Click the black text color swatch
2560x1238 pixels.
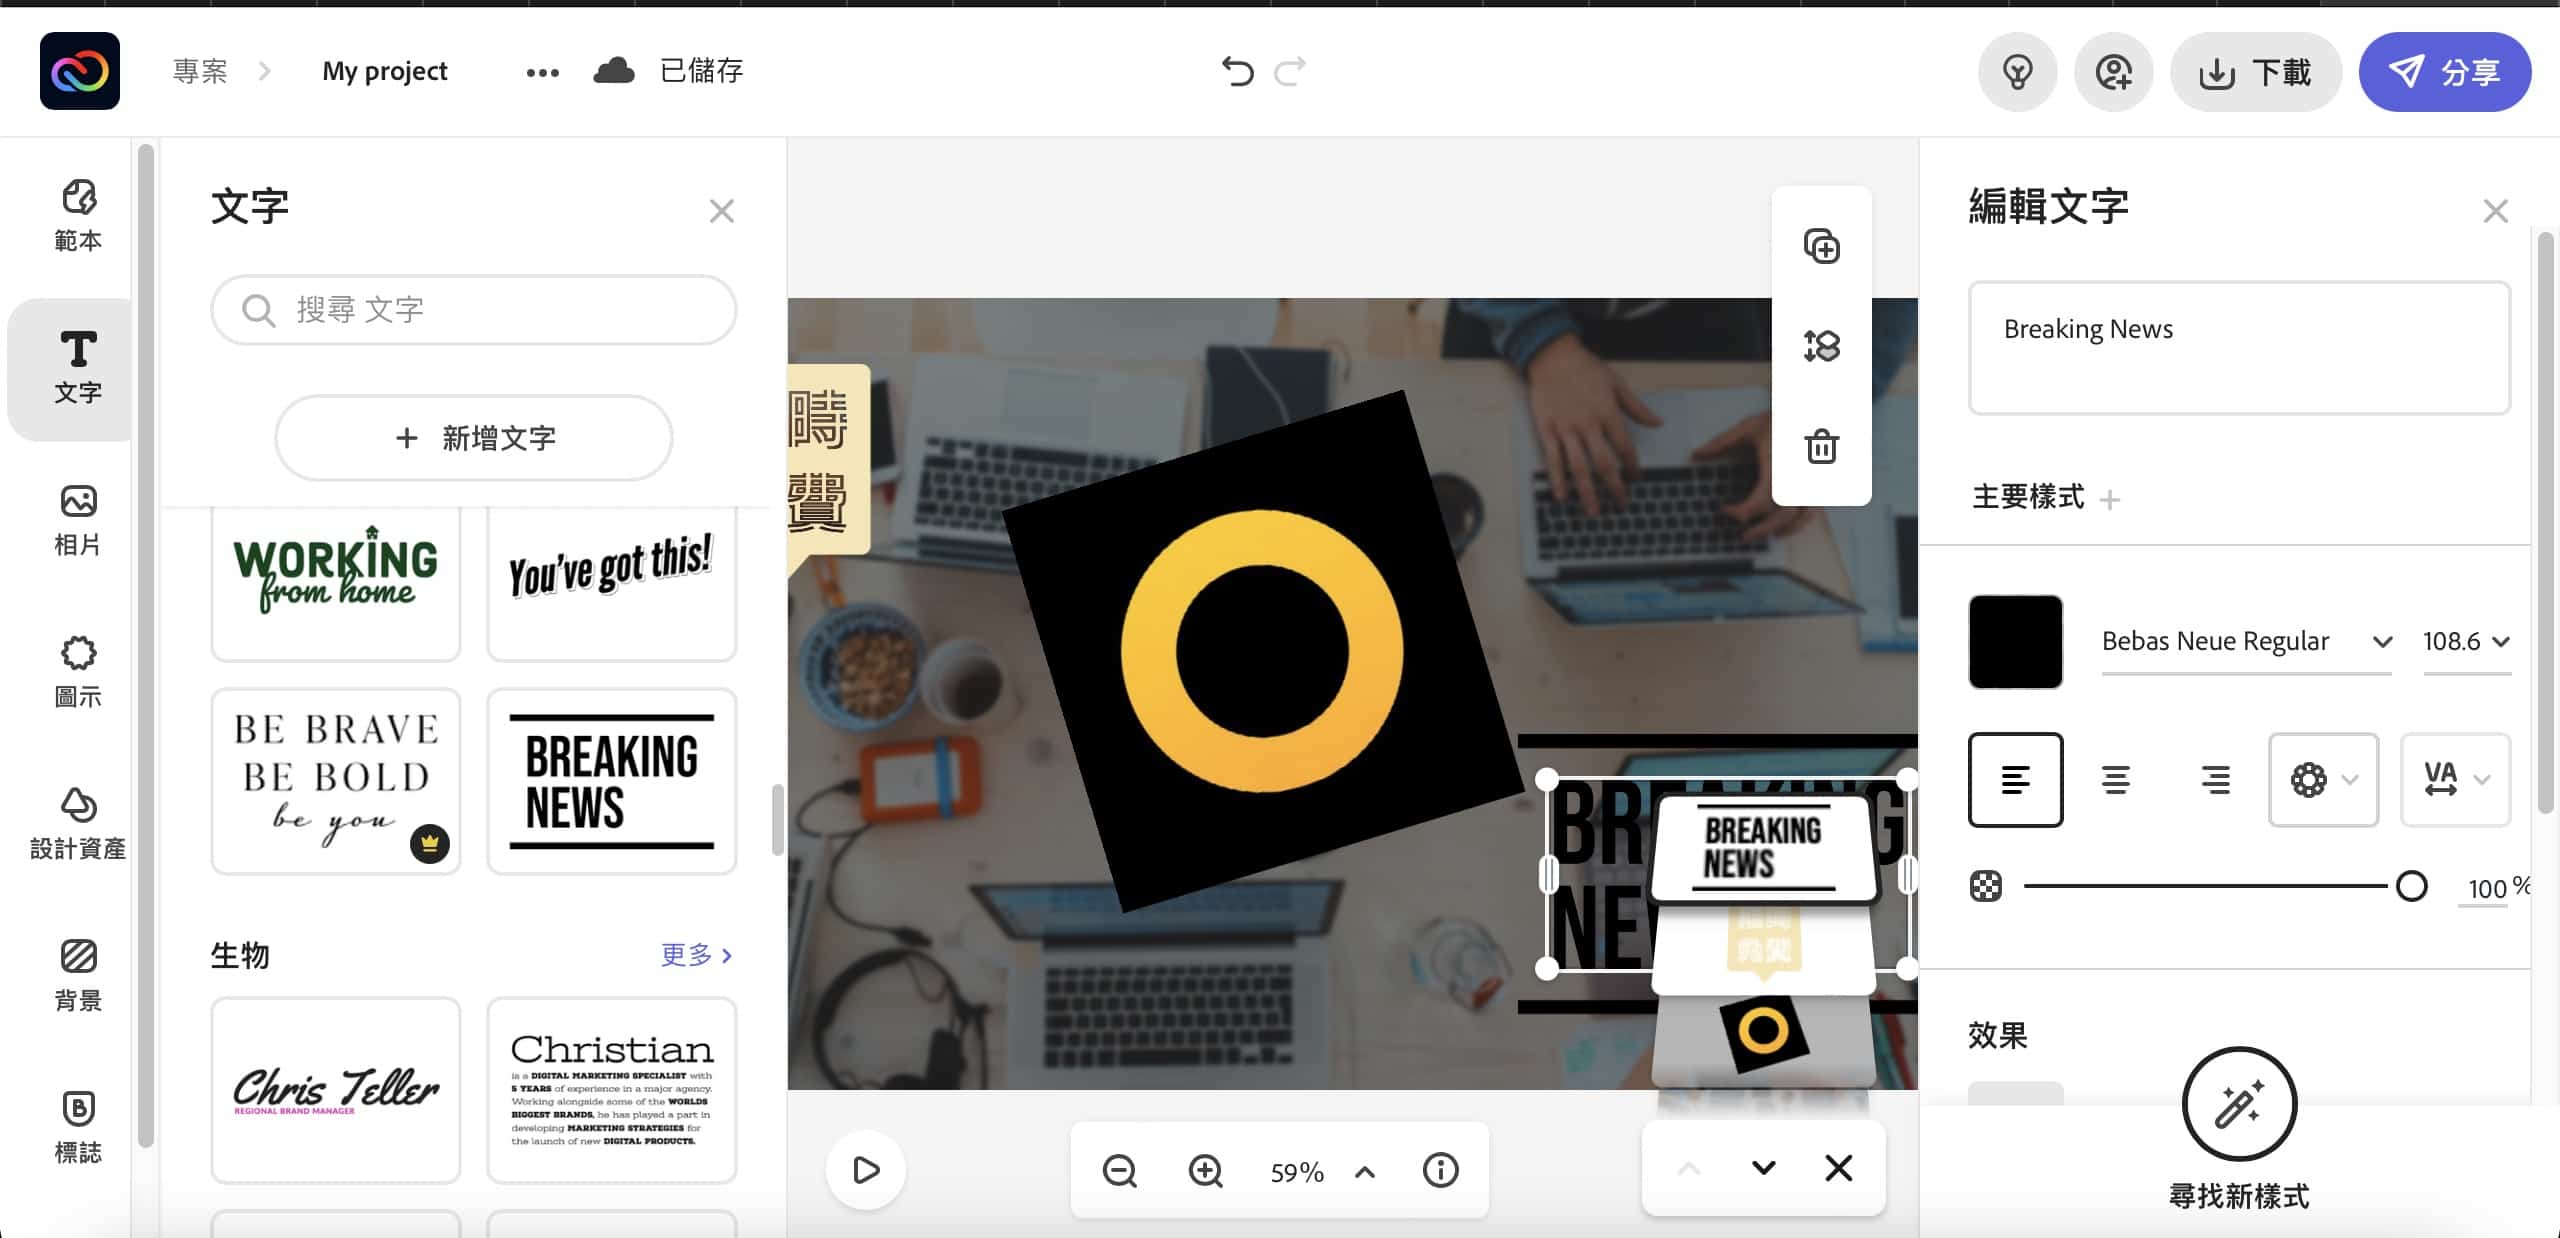point(2015,642)
